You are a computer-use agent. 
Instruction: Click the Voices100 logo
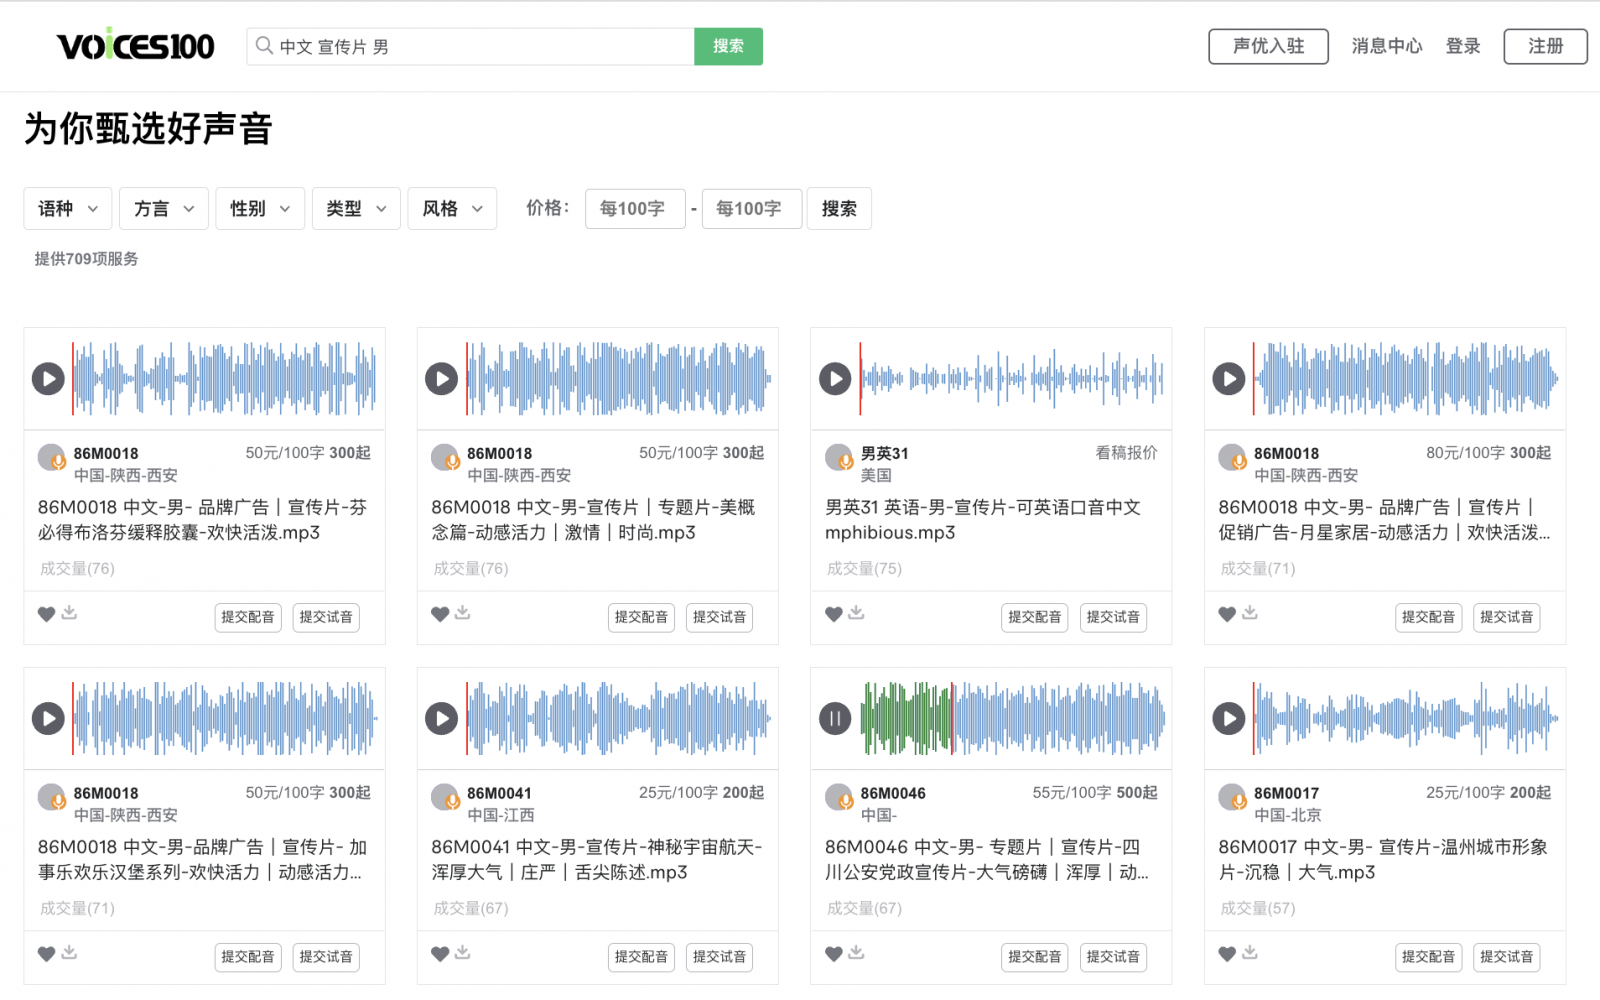click(x=135, y=46)
